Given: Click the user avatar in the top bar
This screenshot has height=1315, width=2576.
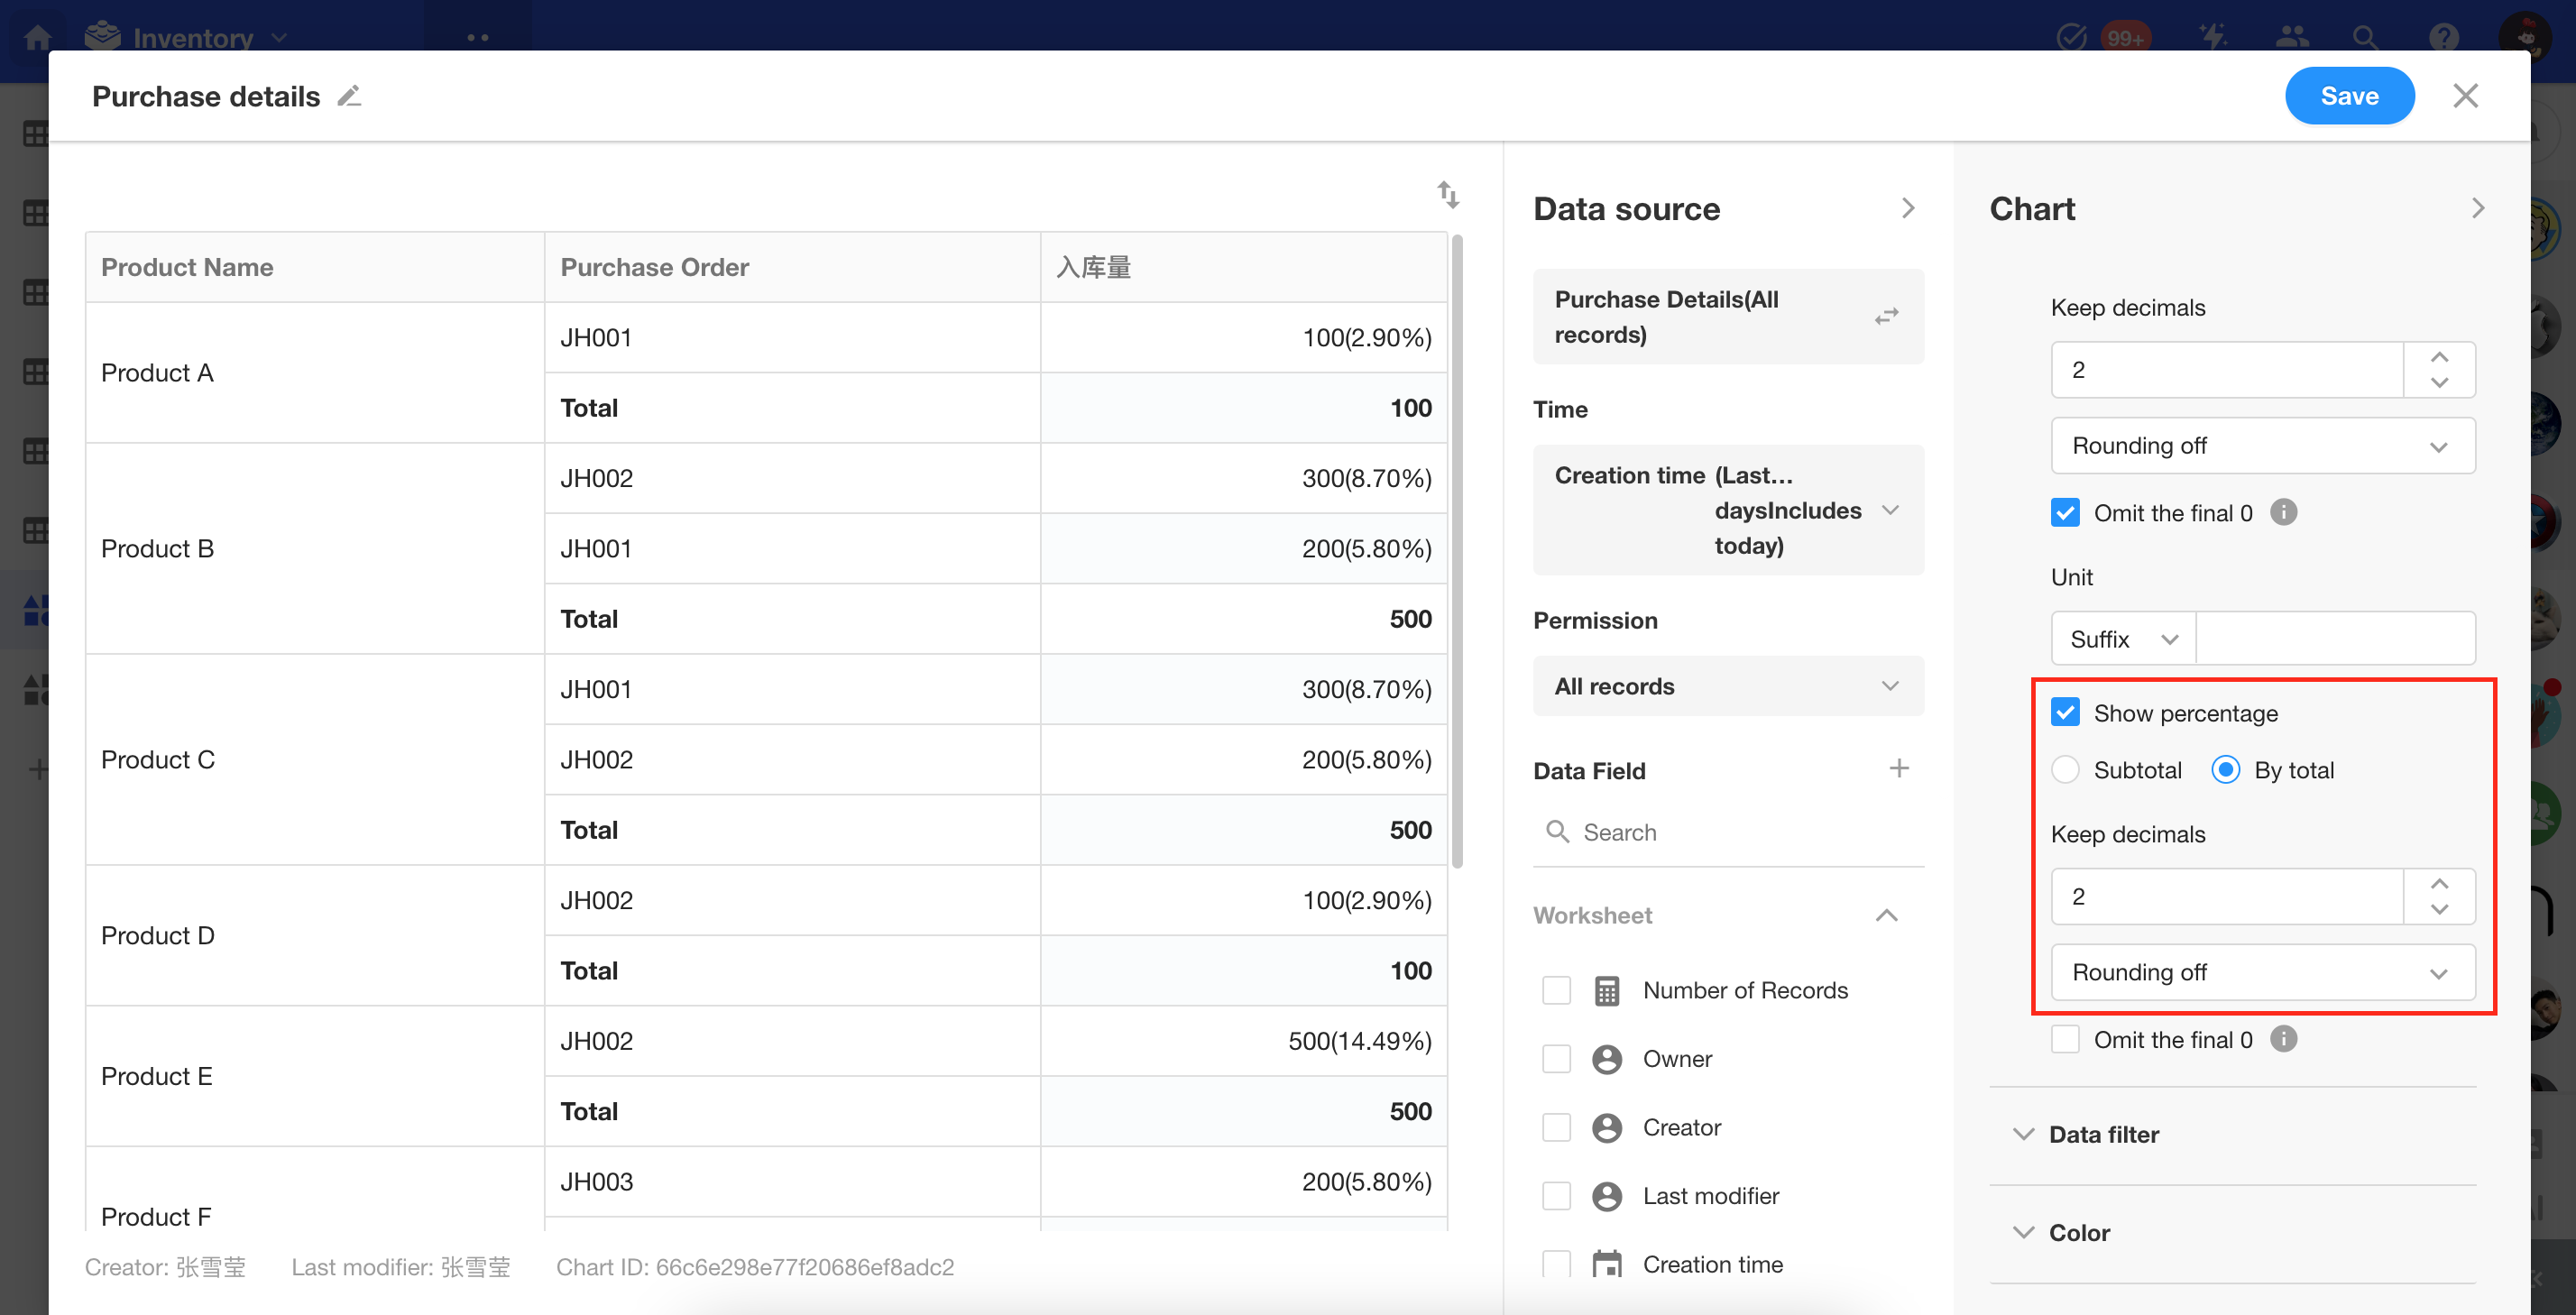Looking at the screenshot, I should click(x=2525, y=37).
